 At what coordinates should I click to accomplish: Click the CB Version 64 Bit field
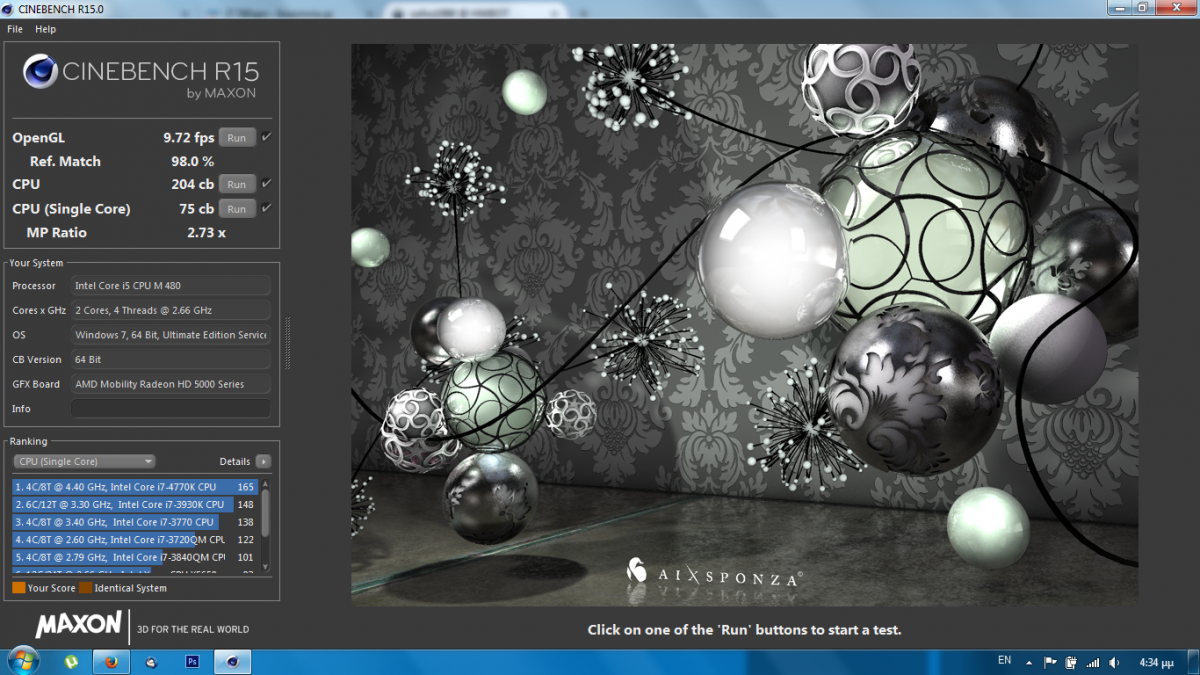[170, 359]
